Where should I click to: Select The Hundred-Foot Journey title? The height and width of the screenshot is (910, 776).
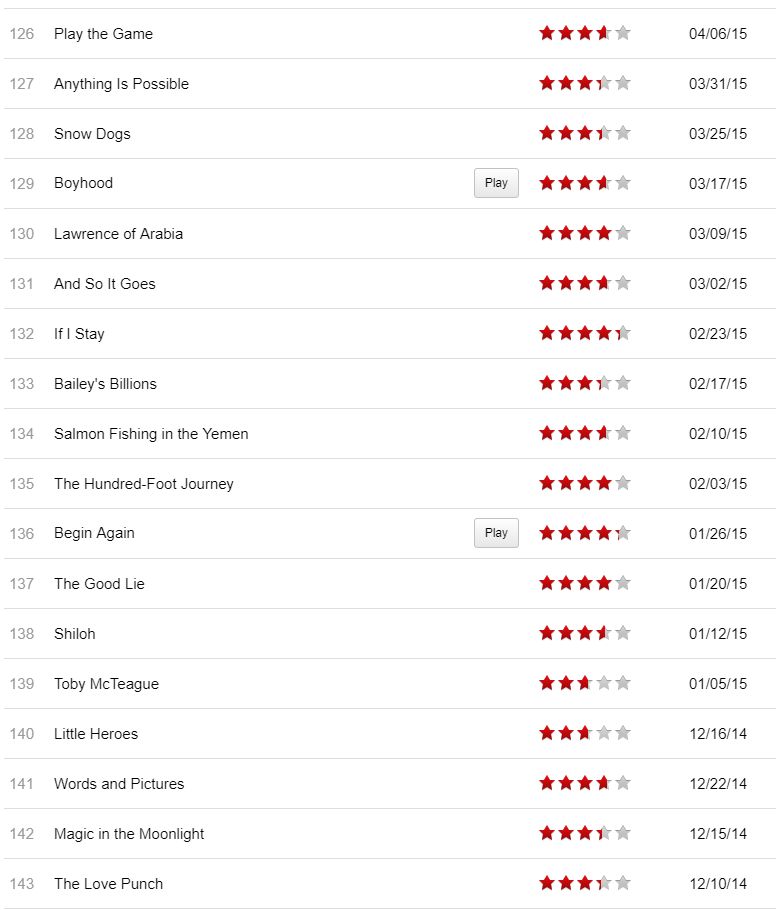143,484
